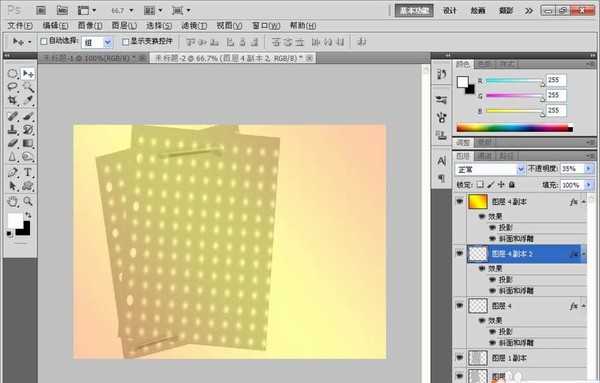The width and height of the screenshot is (600, 383).
Task: Switch to the 设计 workspace
Action: pos(450,11)
